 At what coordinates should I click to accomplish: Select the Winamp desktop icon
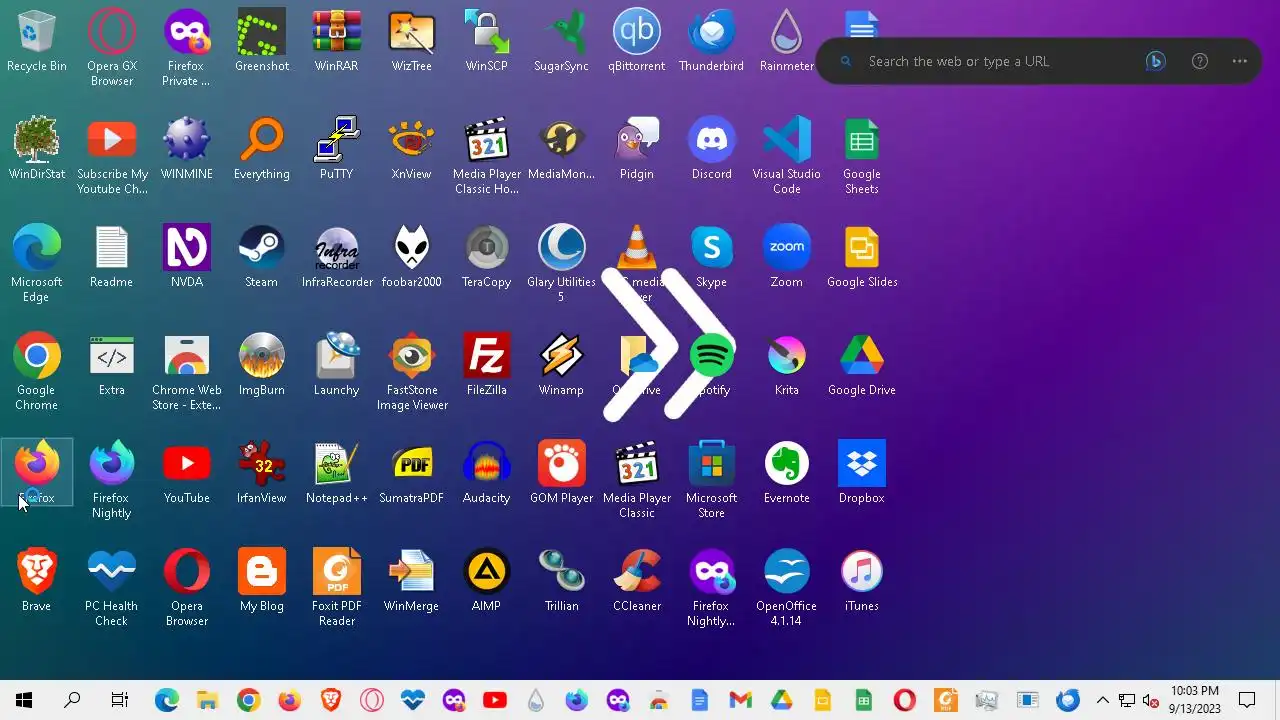point(561,366)
